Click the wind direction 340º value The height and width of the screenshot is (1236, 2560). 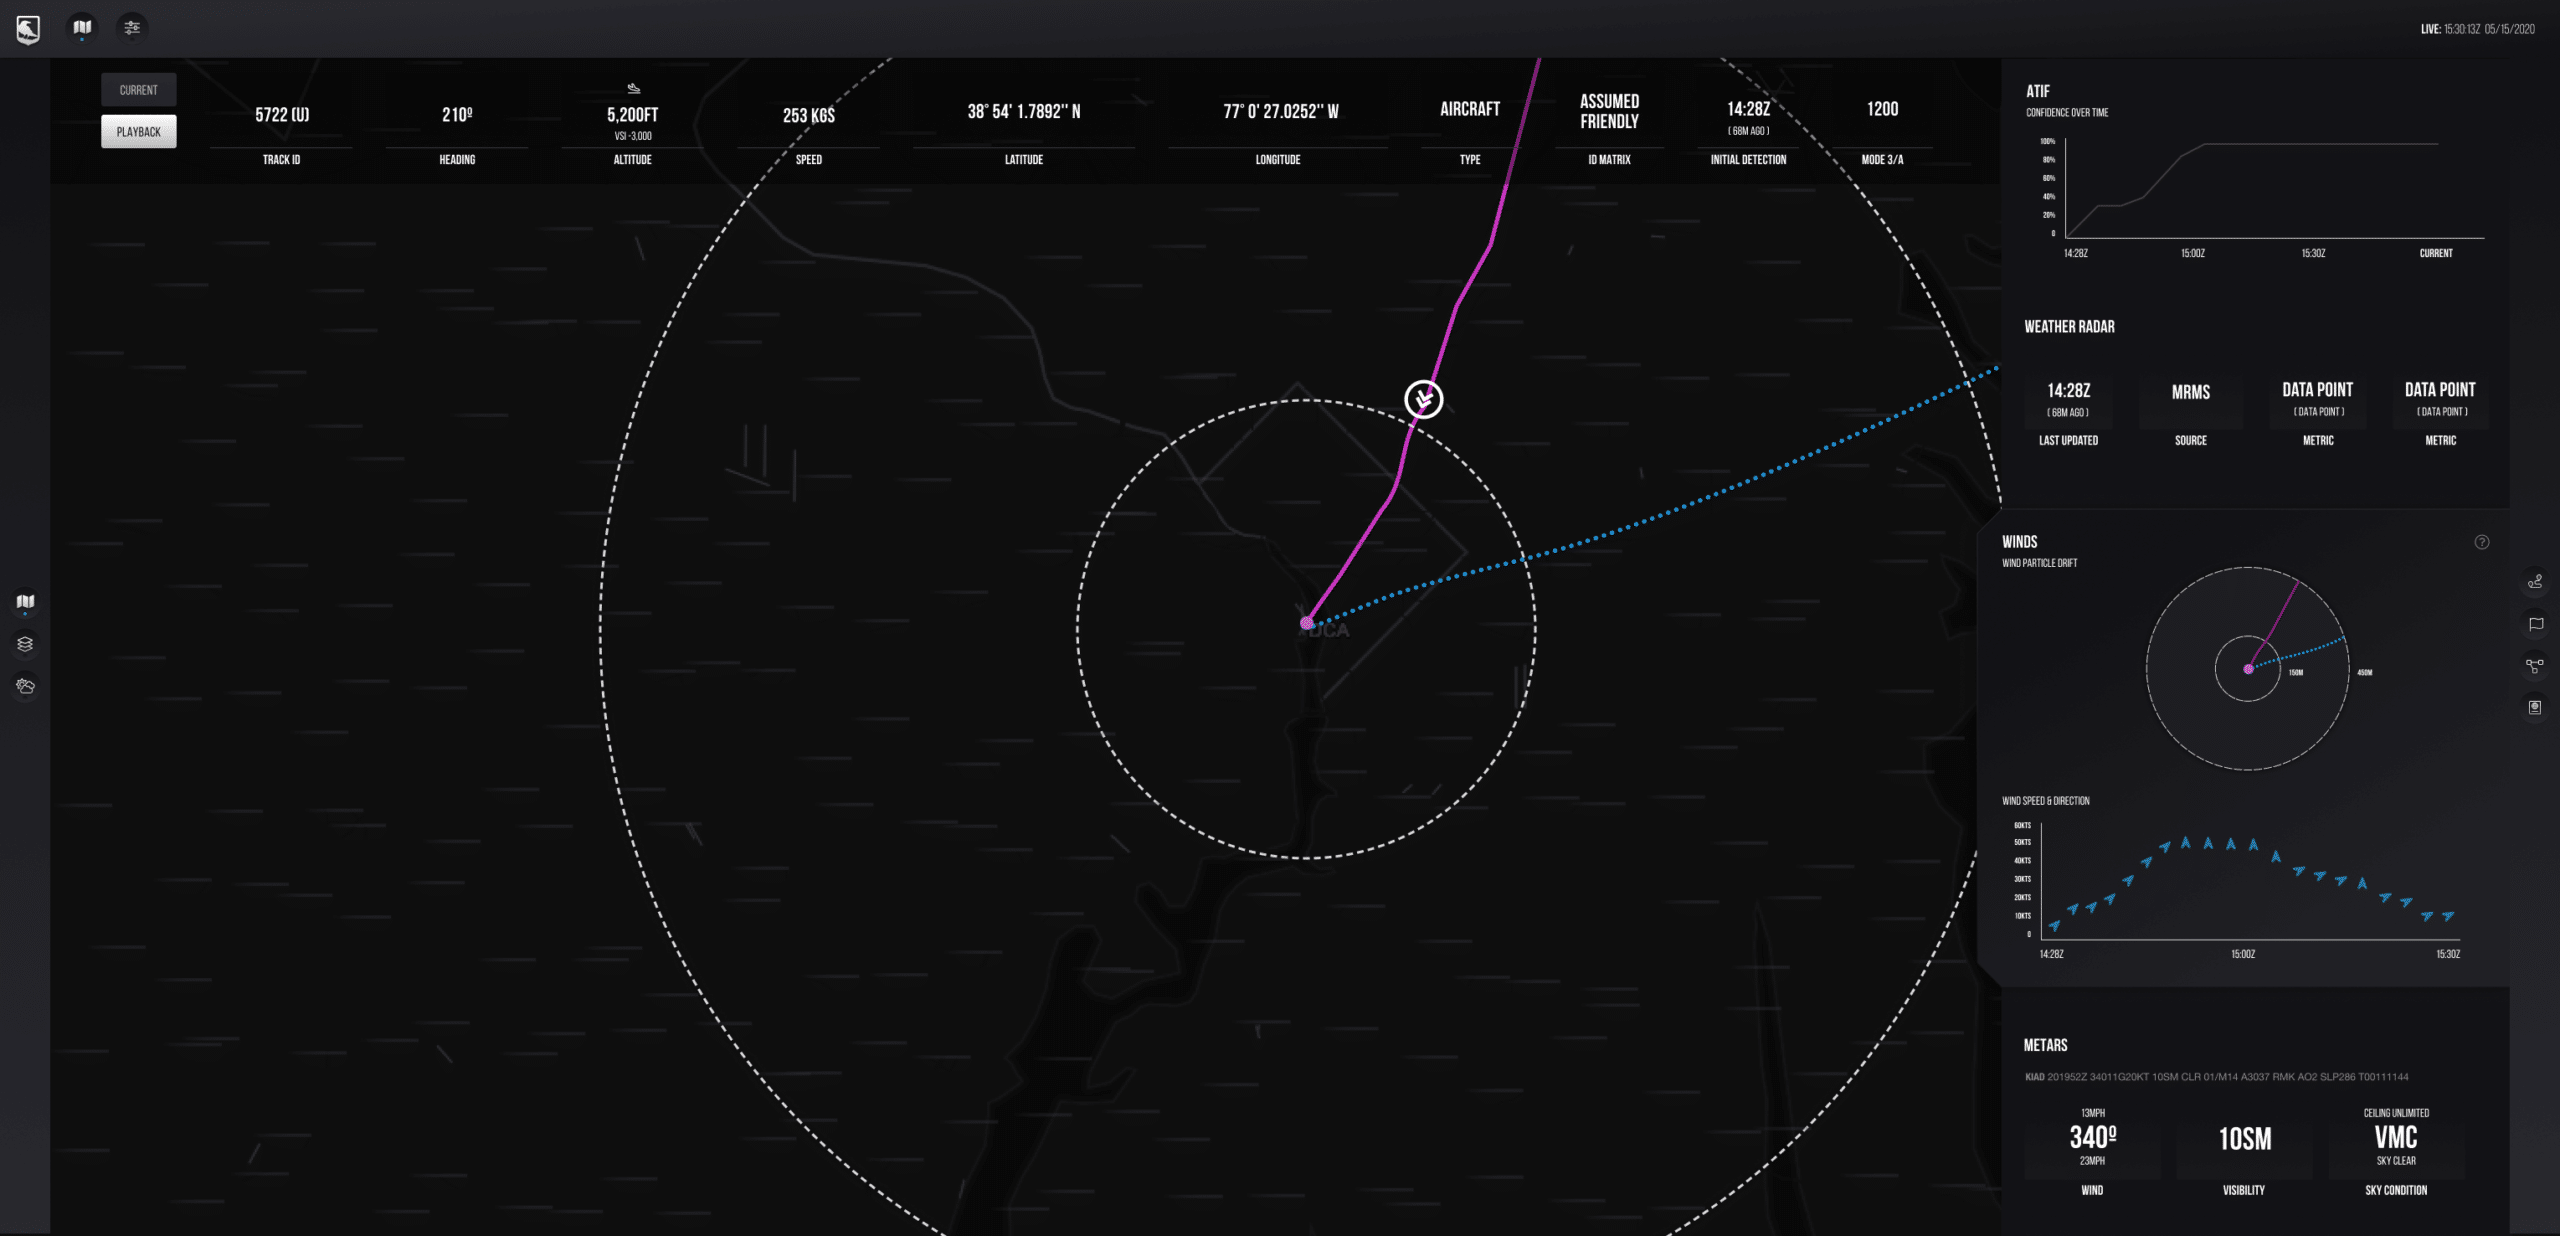(2093, 1138)
